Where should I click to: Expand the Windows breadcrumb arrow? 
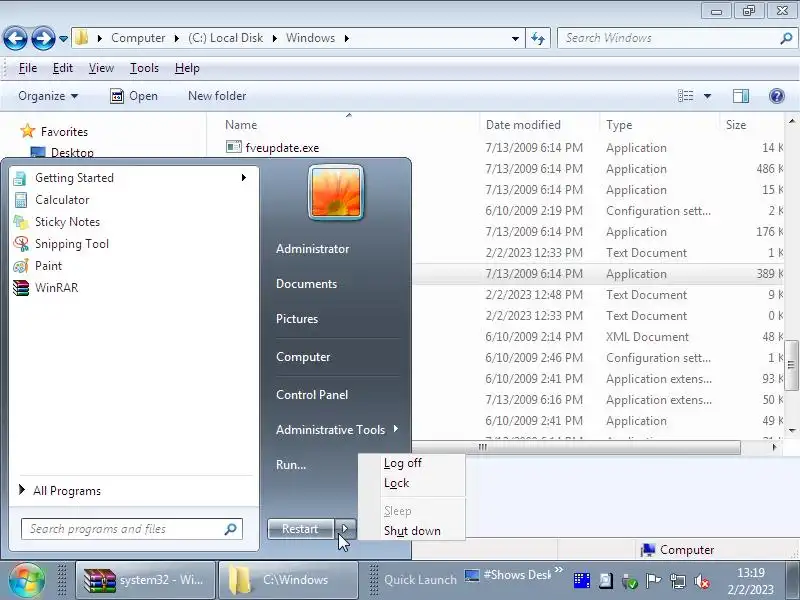pyautogui.click(x=346, y=38)
